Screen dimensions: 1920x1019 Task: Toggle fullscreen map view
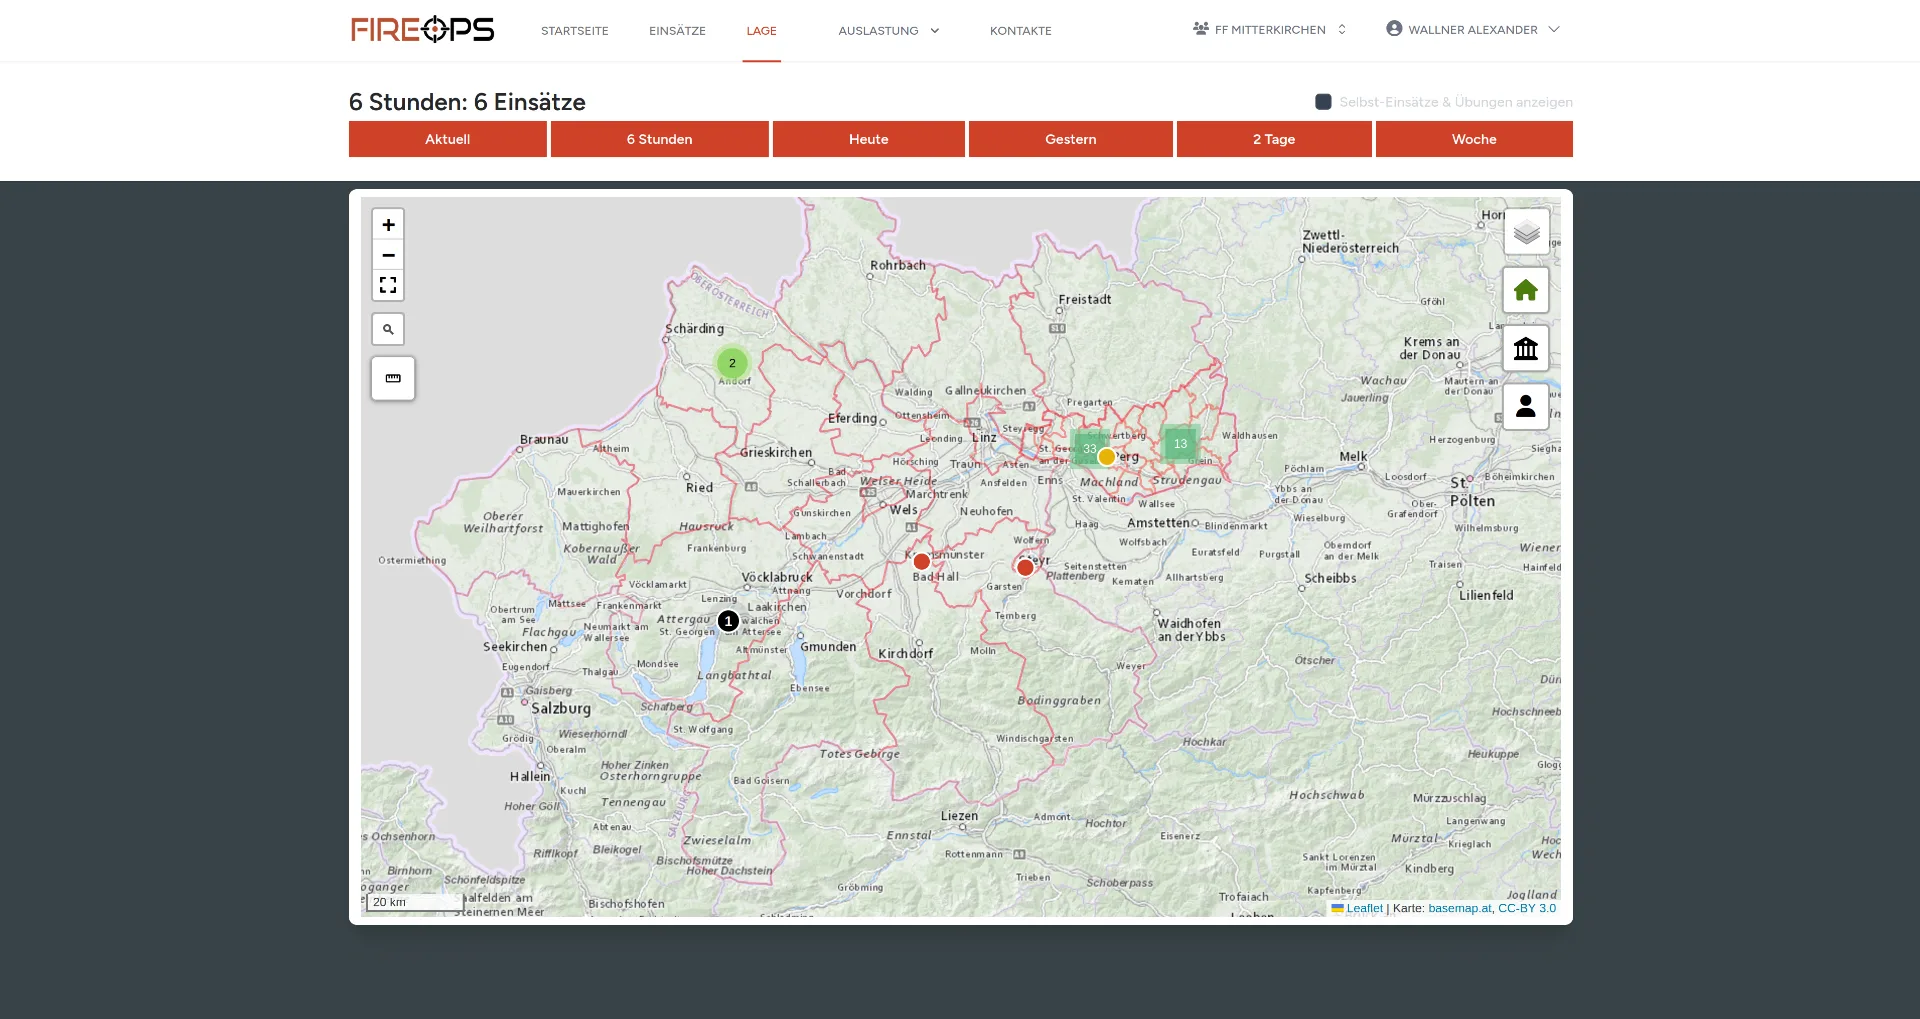(388, 285)
